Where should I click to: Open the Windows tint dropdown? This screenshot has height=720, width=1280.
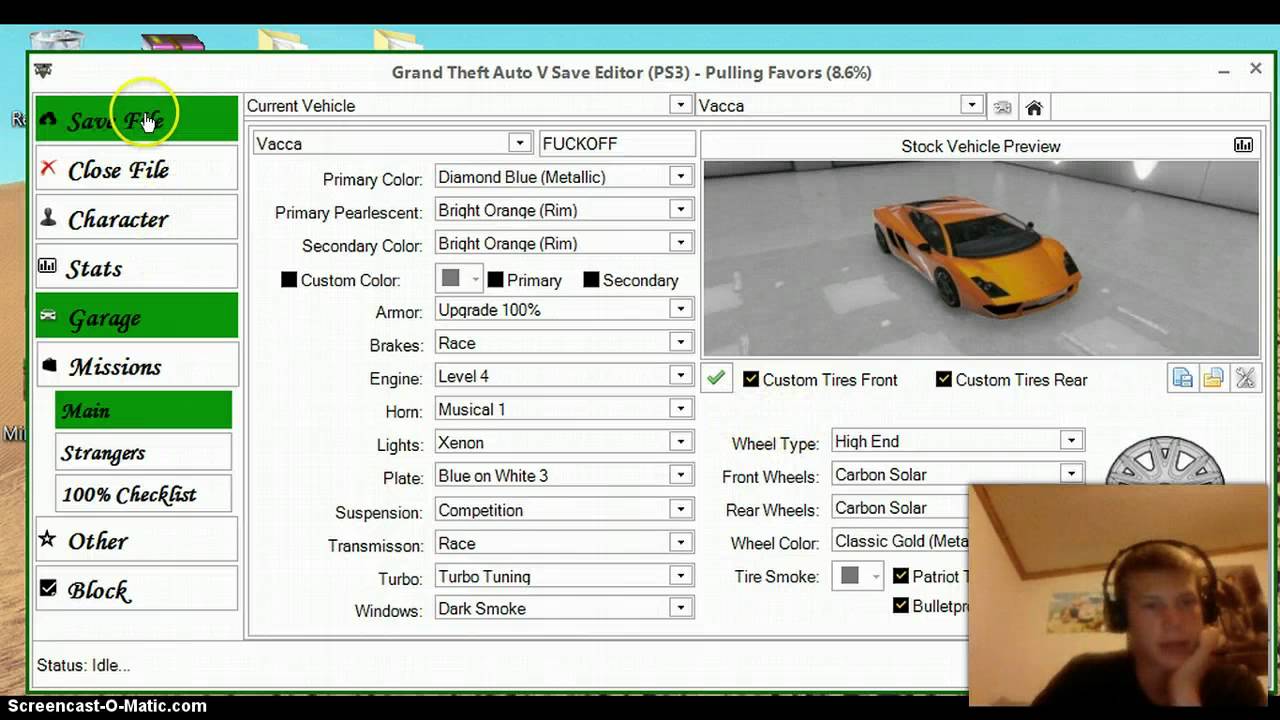[680, 608]
